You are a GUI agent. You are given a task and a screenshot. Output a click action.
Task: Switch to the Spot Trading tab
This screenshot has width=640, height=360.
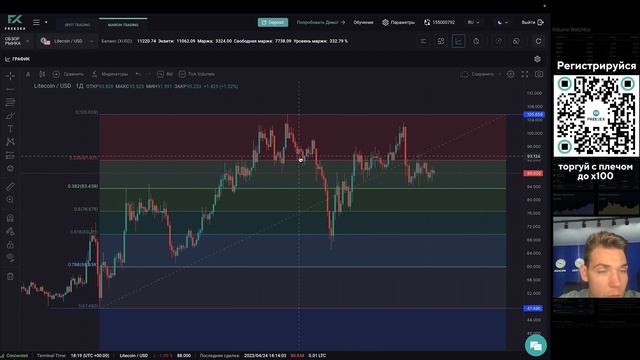(77, 25)
